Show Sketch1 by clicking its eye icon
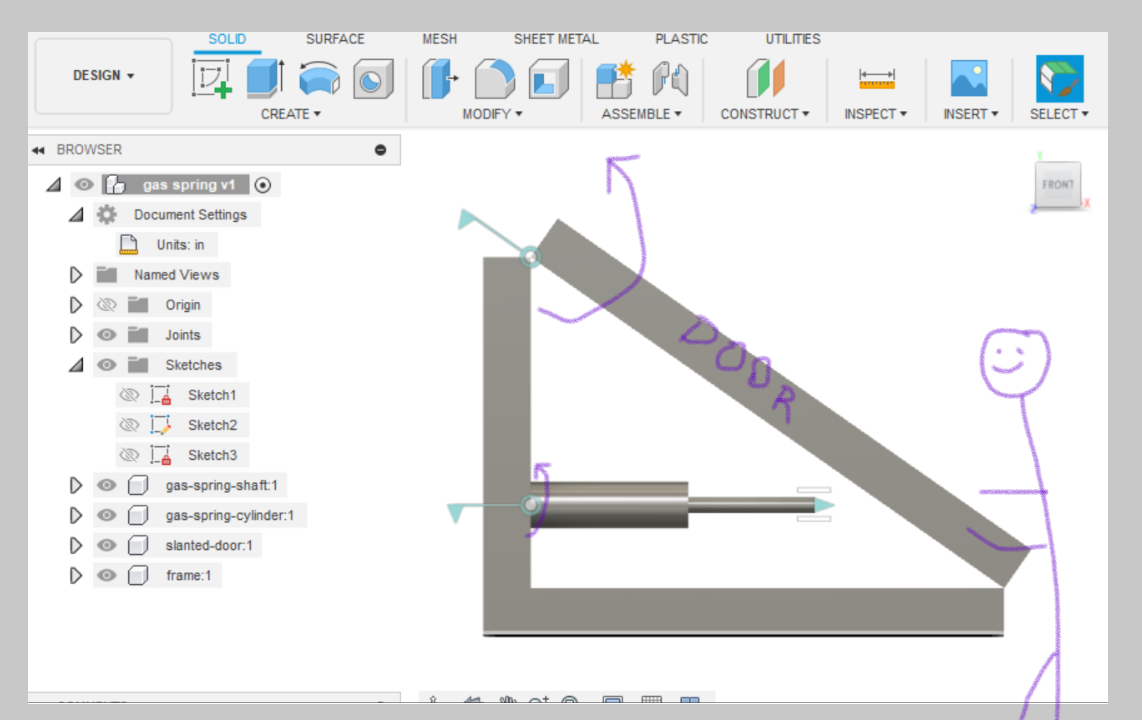Viewport: 1142px width, 720px height. [x=129, y=395]
